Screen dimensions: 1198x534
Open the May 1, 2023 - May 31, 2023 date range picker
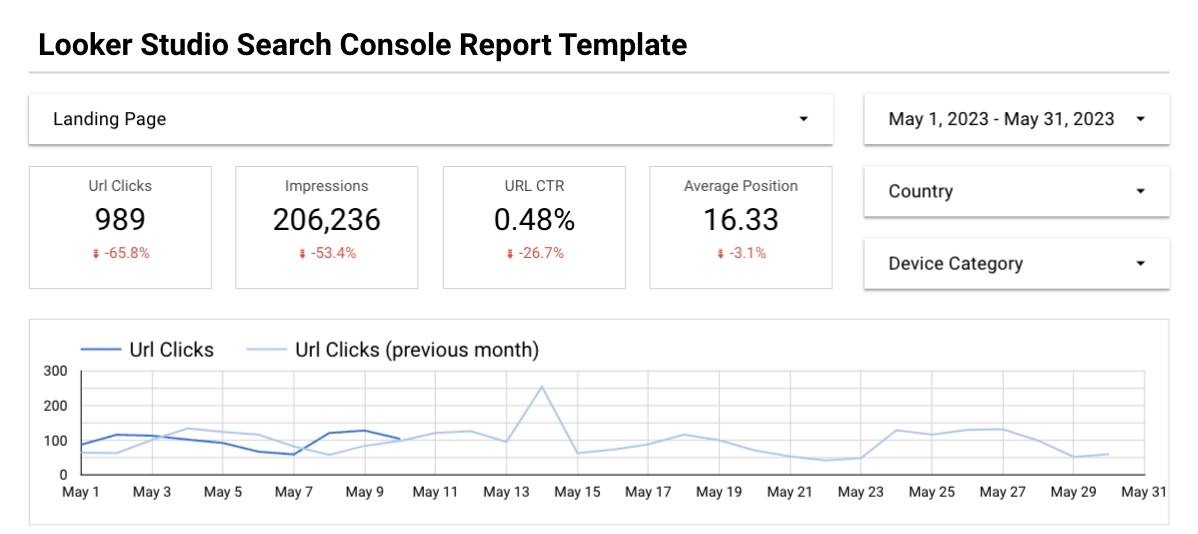pyautogui.click(x=1016, y=119)
